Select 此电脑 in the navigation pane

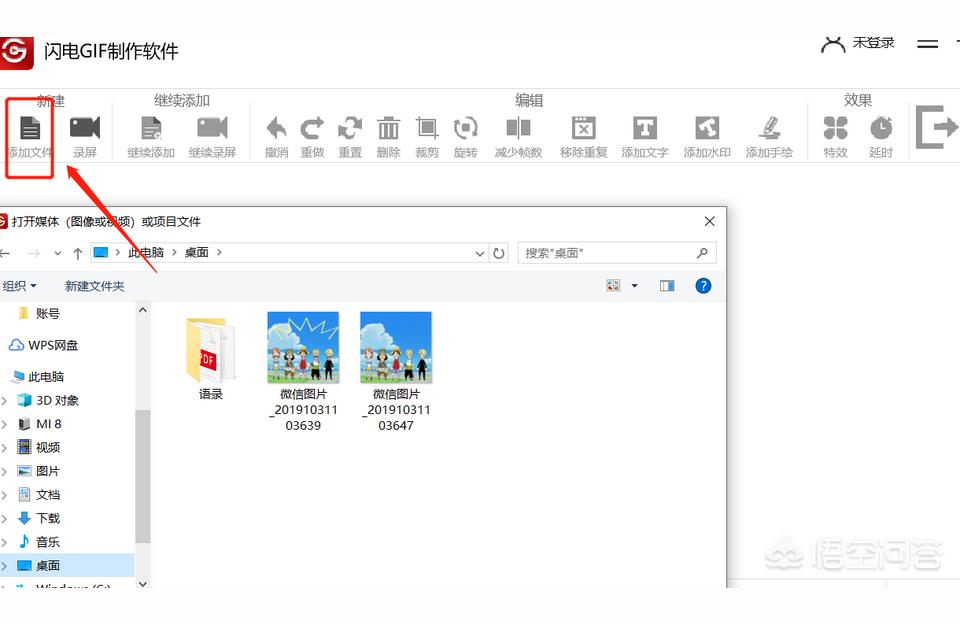click(x=45, y=377)
